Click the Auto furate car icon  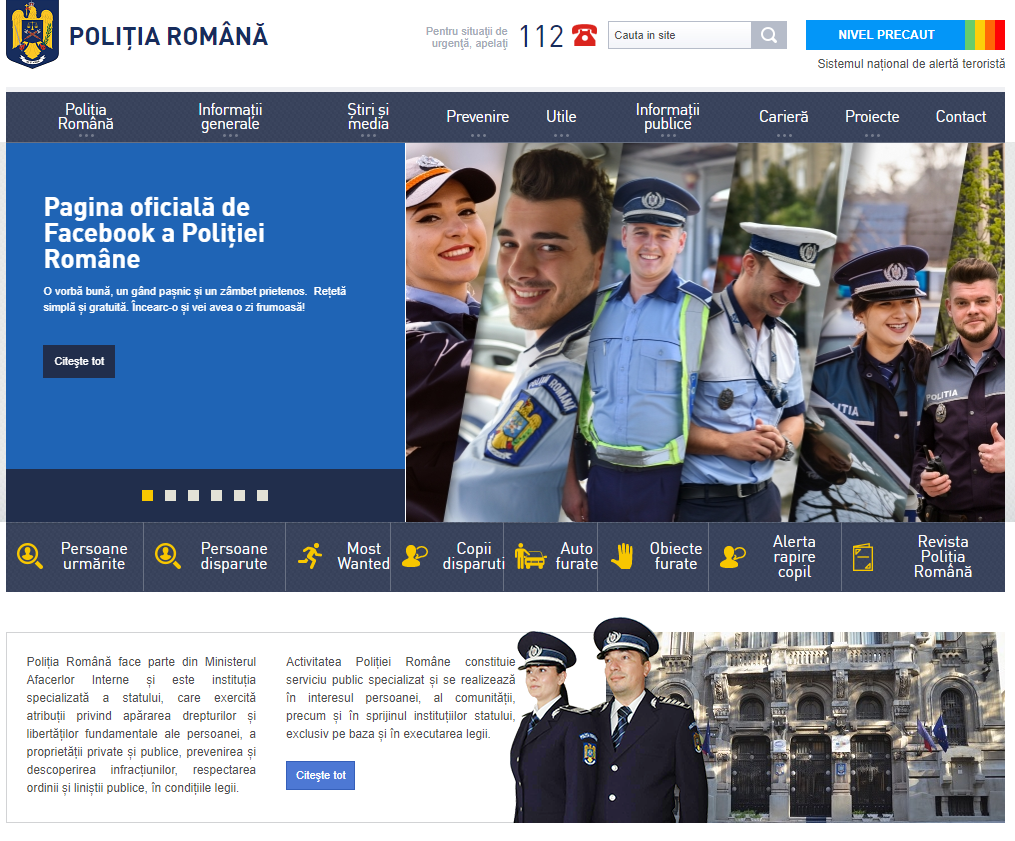(530, 556)
